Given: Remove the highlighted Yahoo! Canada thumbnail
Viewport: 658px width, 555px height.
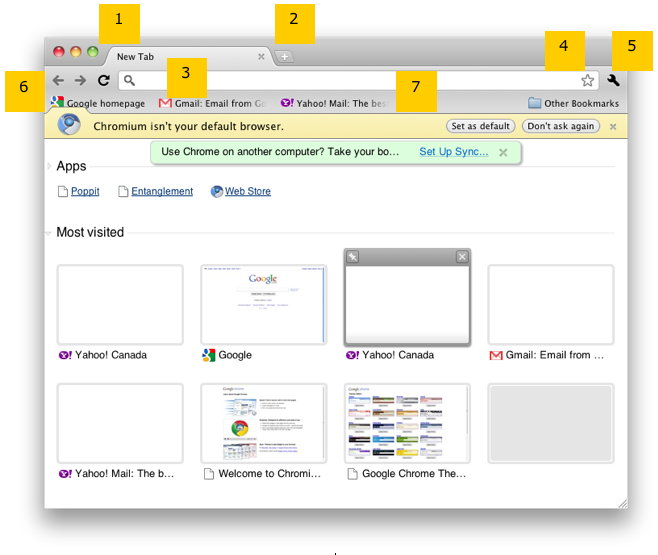Looking at the screenshot, I should click(461, 257).
